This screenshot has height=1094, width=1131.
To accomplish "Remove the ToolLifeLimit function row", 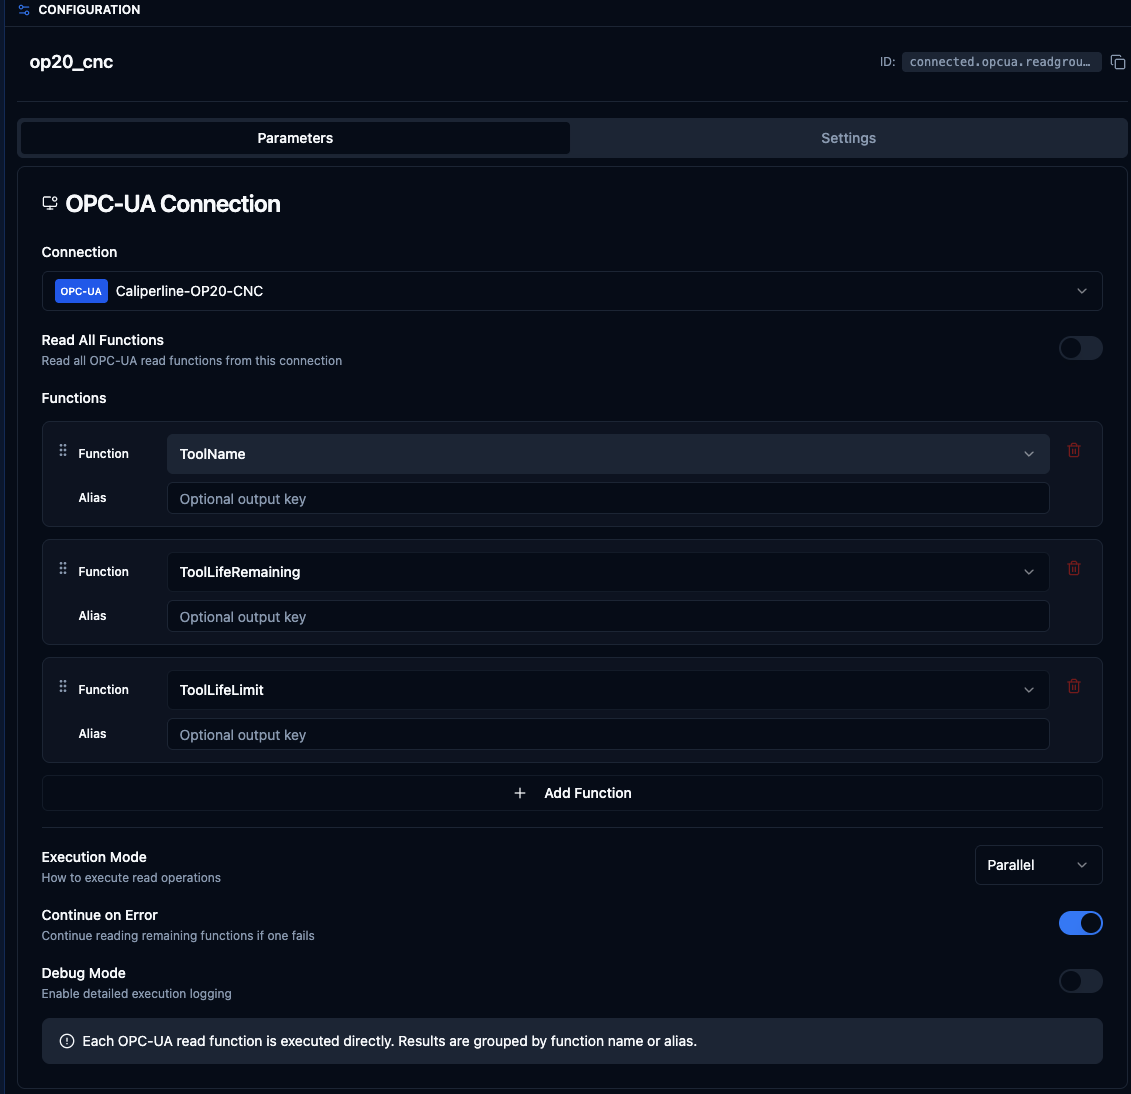I will [x=1074, y=687].
